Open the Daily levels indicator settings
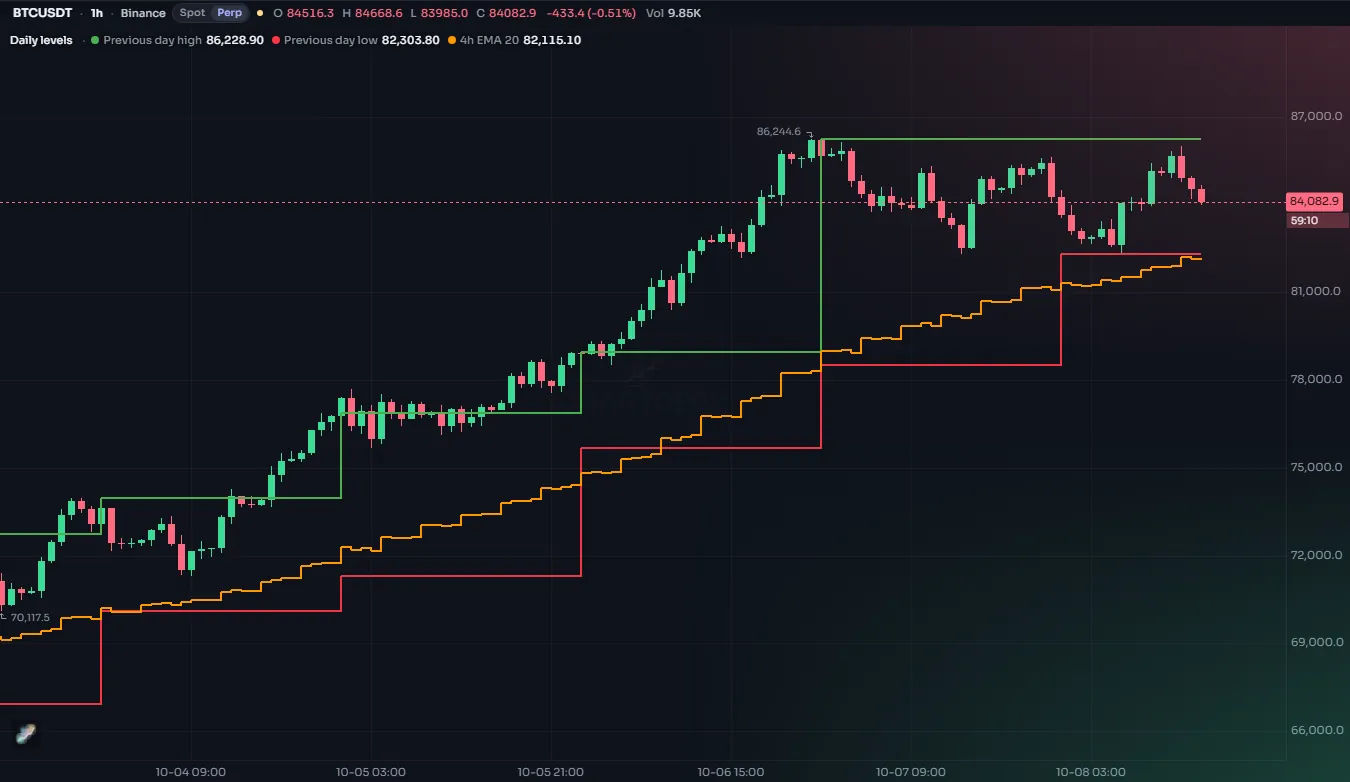This screenshot has width=1350, height=782. 41,40
